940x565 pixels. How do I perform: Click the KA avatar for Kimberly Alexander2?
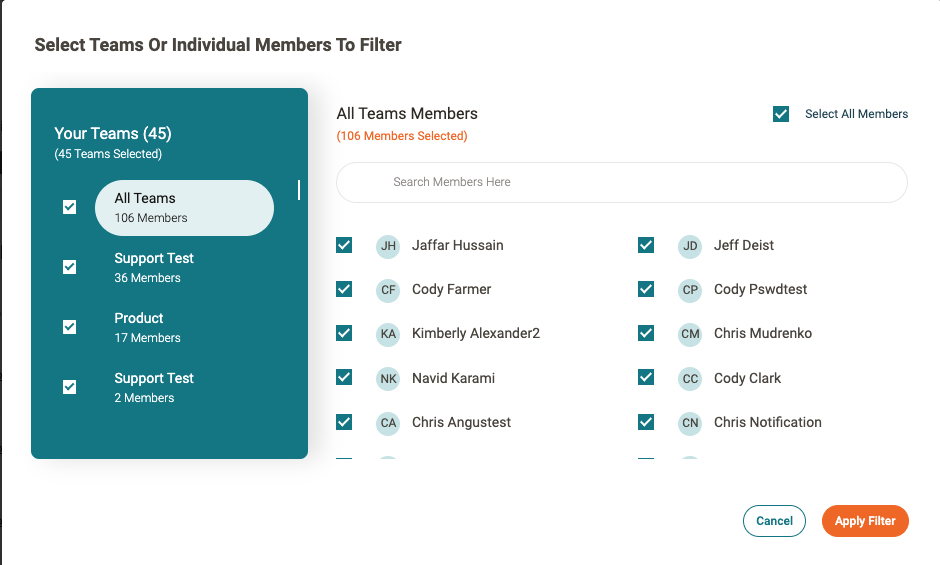[388, 334]
